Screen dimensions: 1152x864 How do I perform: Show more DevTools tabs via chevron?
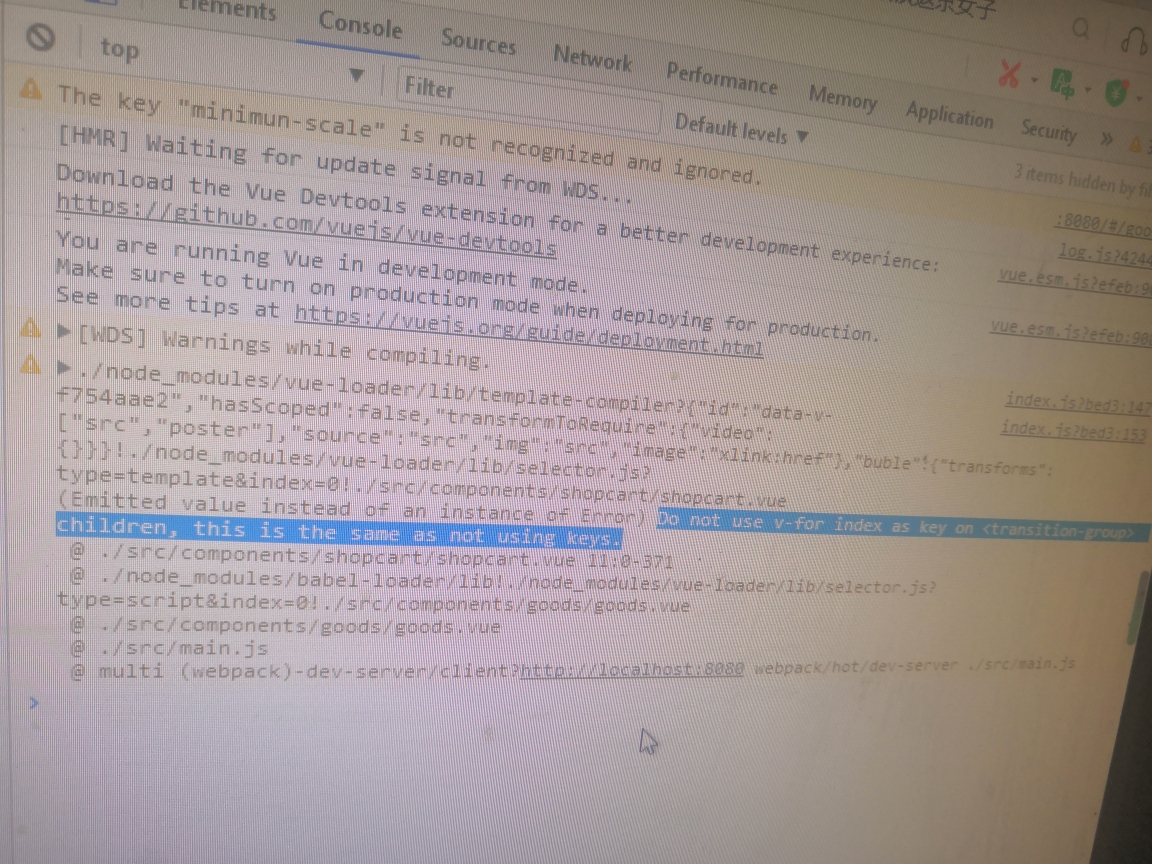[1106, 139]
